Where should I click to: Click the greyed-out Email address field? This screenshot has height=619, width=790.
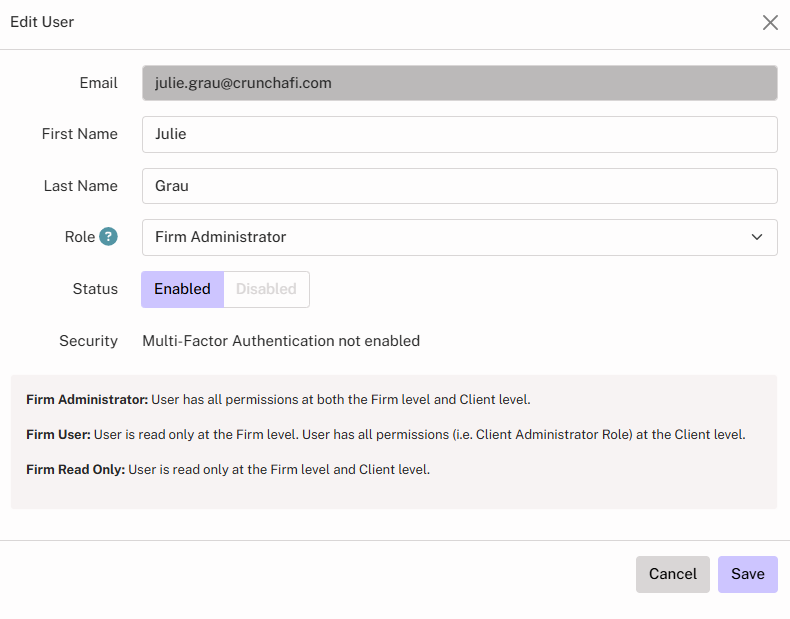coord(459,83)
